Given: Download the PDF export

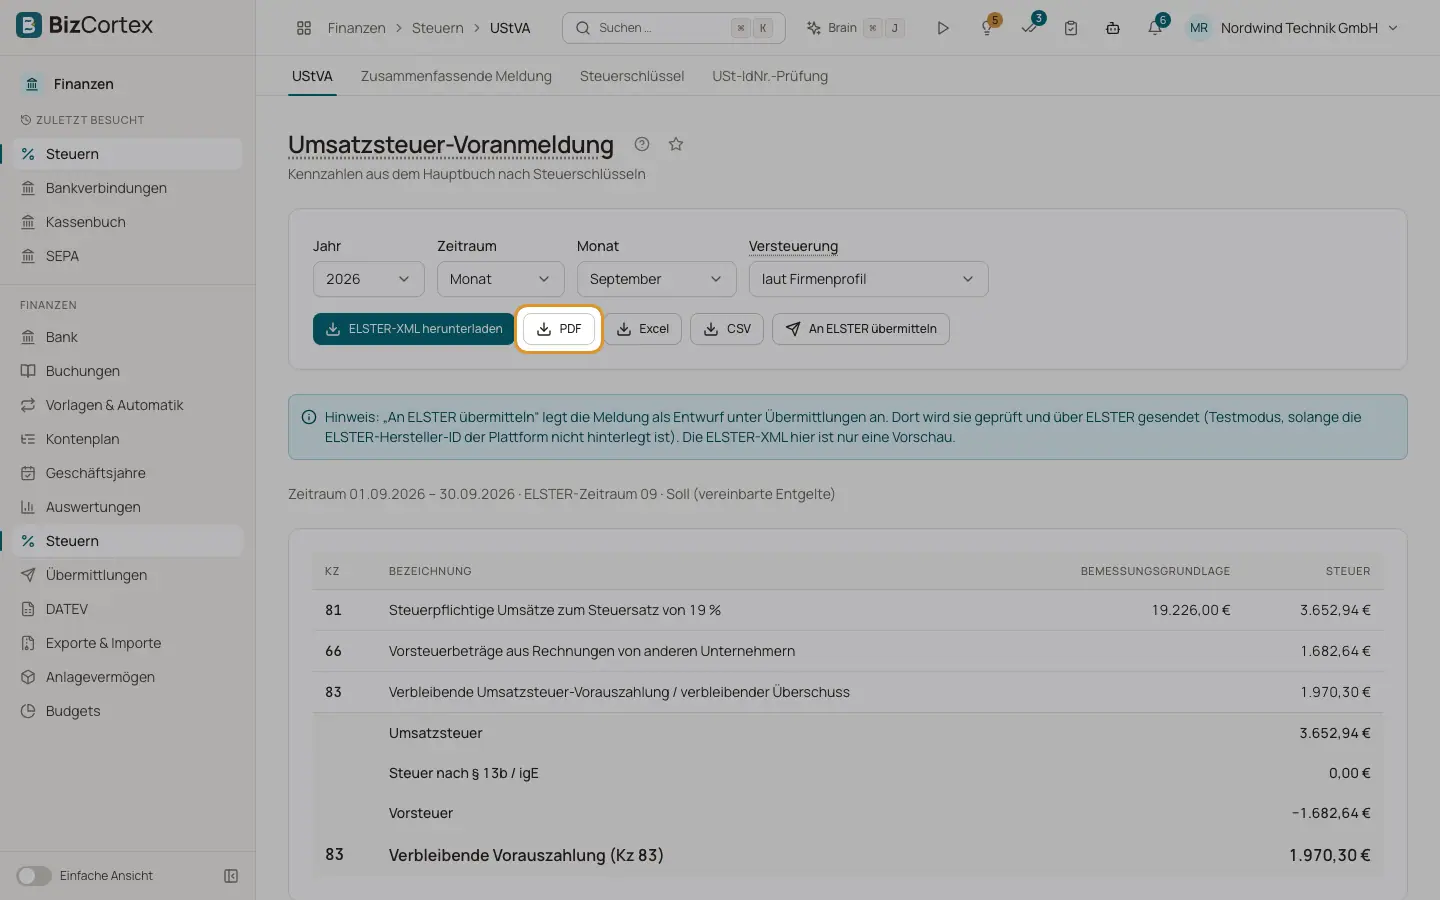Looking at the screenshot, I should coord(559,329).
